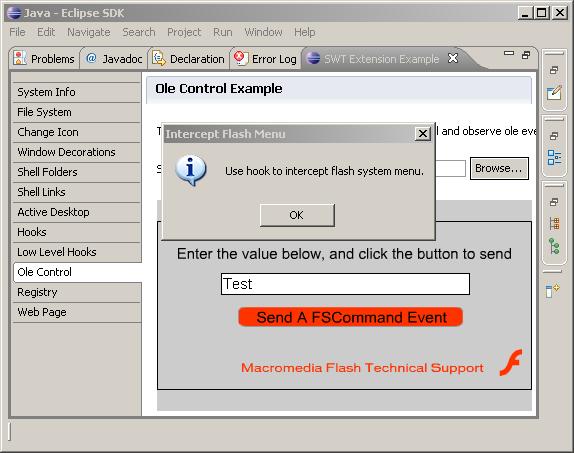Click OK in Intercept Flash Menu dialog
Viewport: 574px width, 453px height.
pyautogui.click(x=297, y=215)
